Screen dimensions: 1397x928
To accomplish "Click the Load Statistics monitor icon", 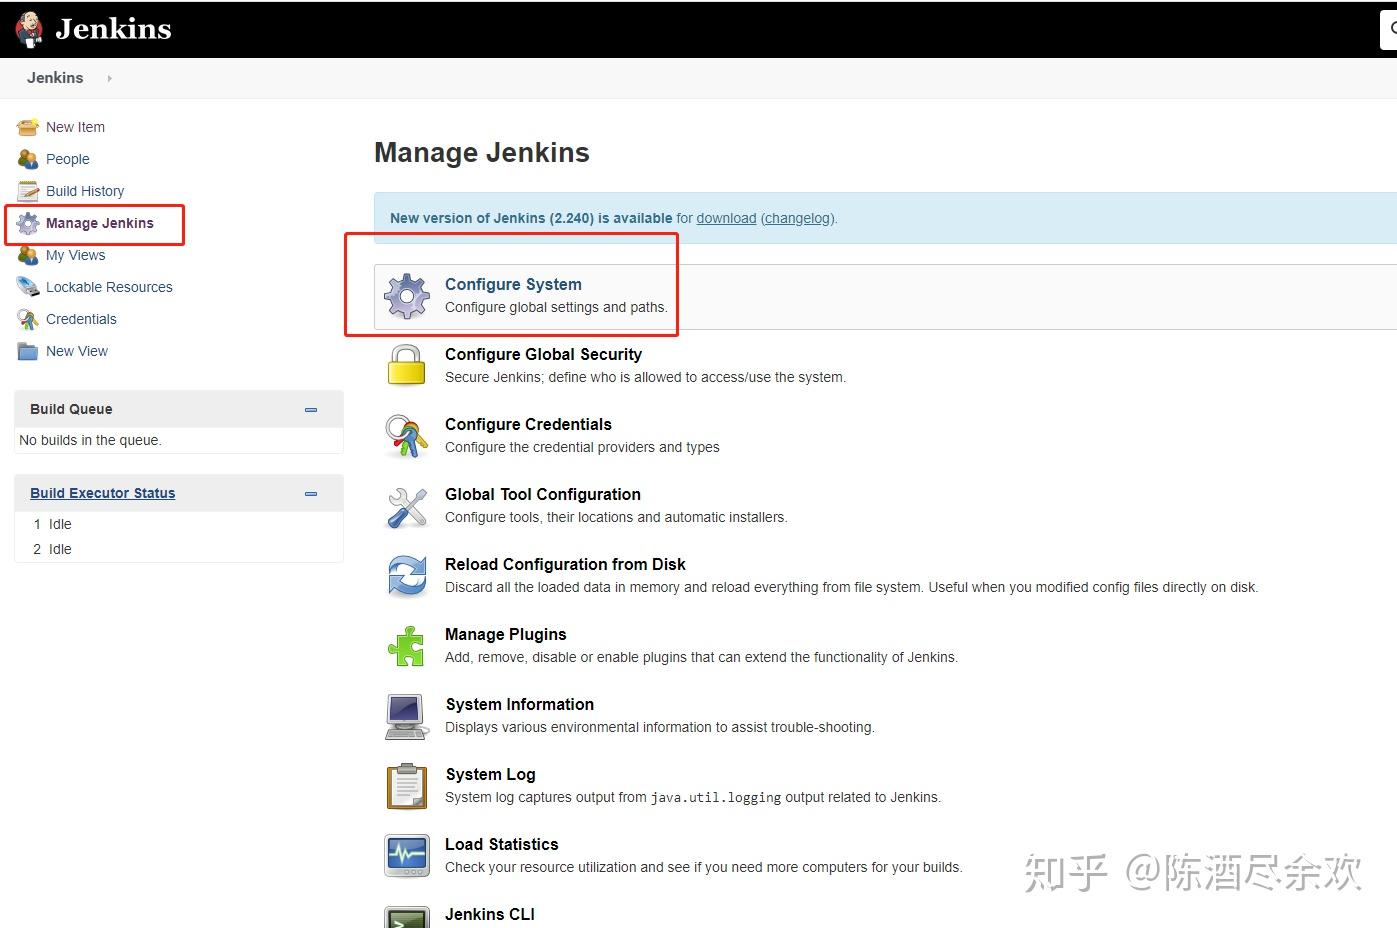I will pos(407,856).
